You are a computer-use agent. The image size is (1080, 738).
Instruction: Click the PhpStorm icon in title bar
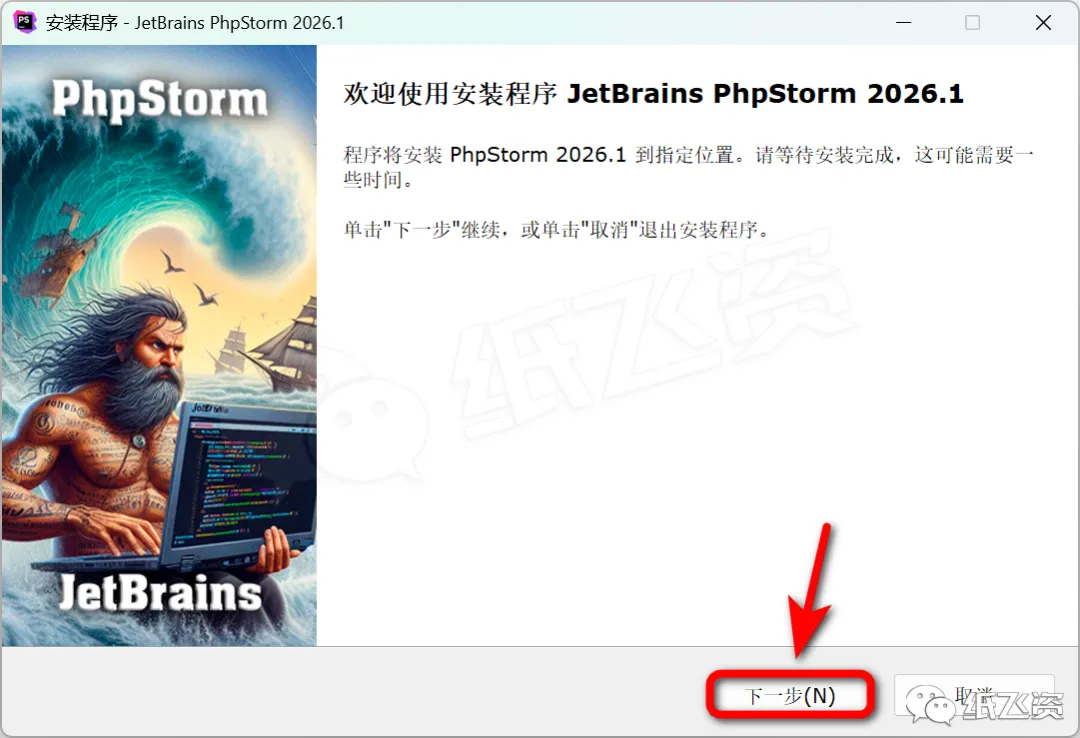pyautogui.click(x=24, y=22)
